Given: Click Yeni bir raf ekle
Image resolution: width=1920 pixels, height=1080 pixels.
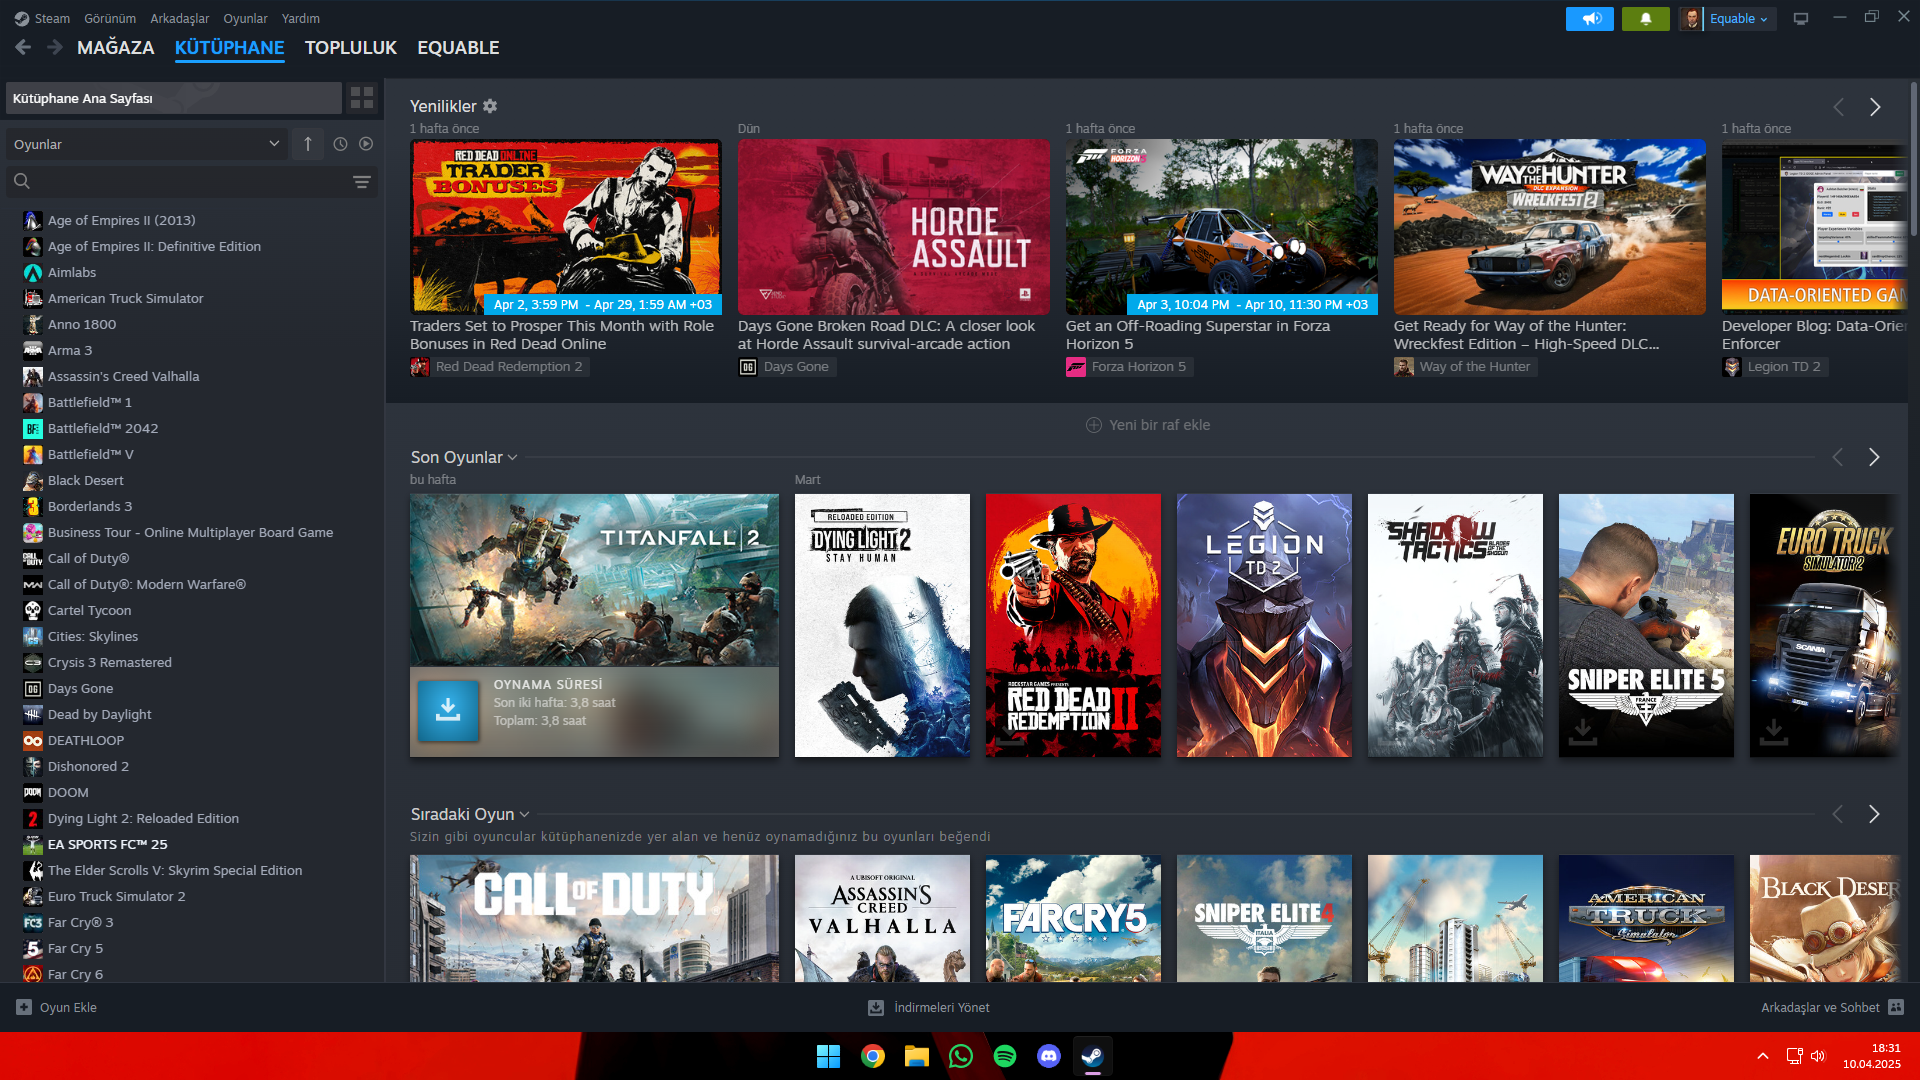Looking at the screenshot, I should click(x=1148, y=425).
